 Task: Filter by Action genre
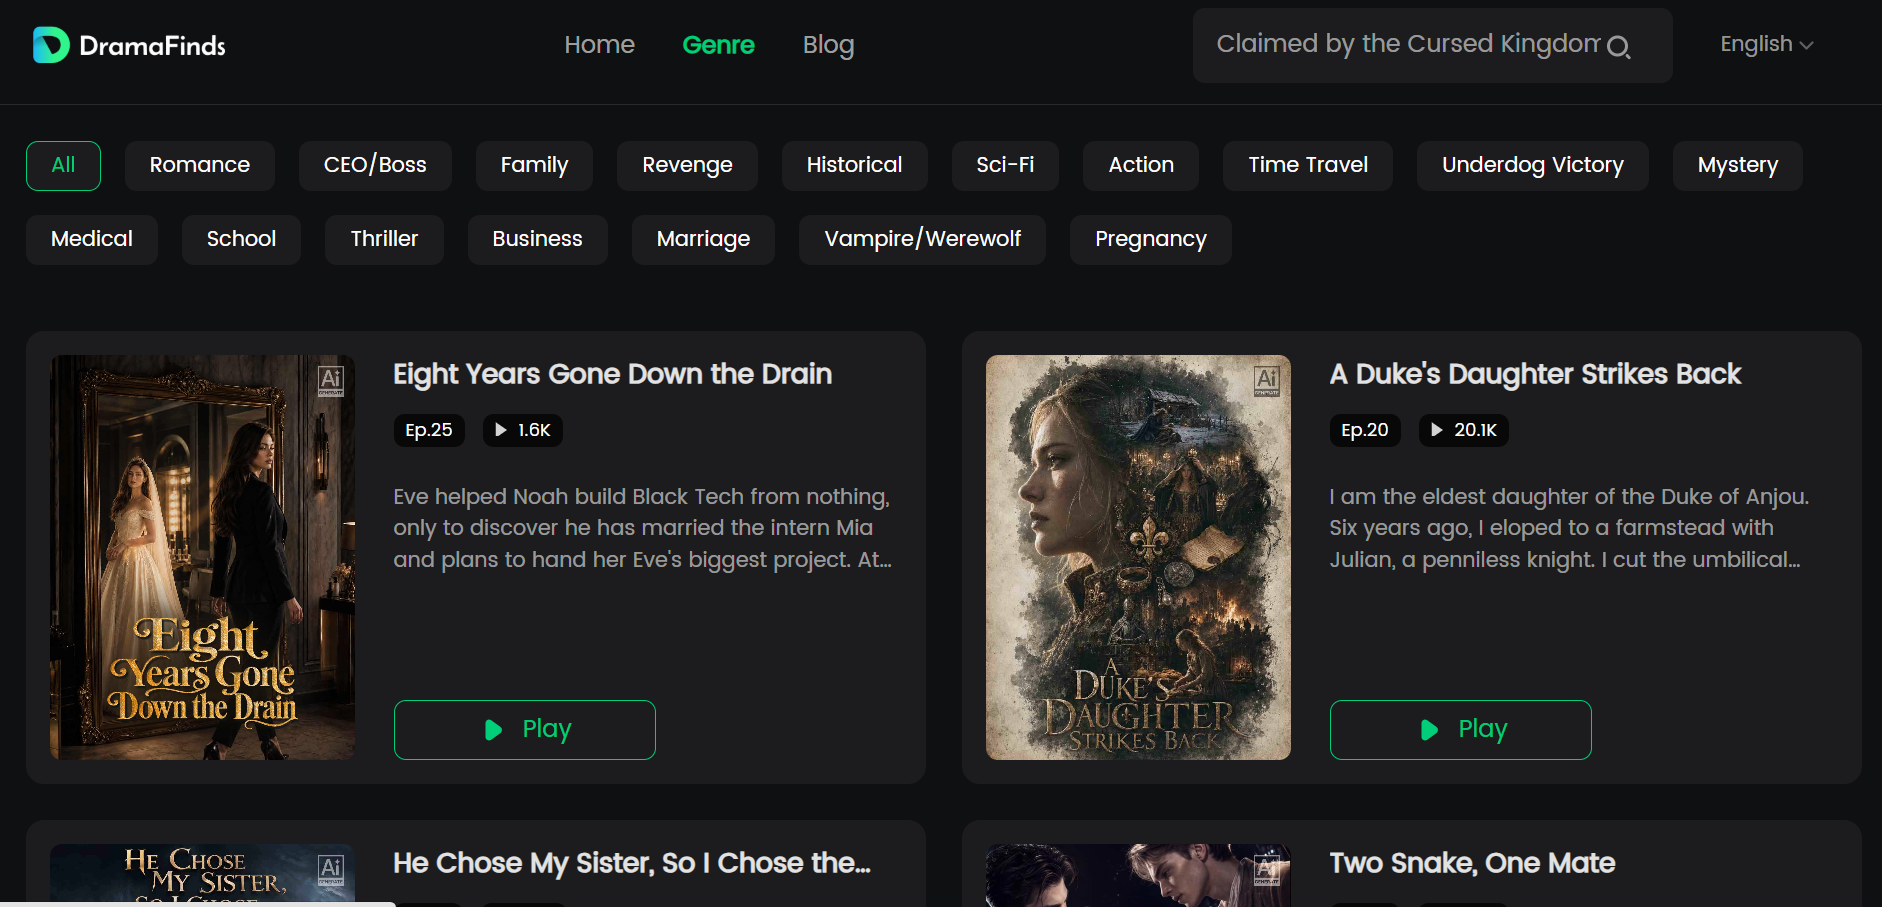(x=1141, y=165)
